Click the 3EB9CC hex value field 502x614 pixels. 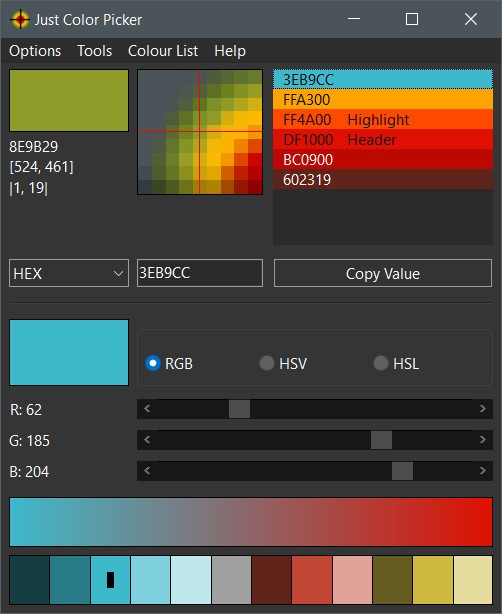tap(200, 273)
